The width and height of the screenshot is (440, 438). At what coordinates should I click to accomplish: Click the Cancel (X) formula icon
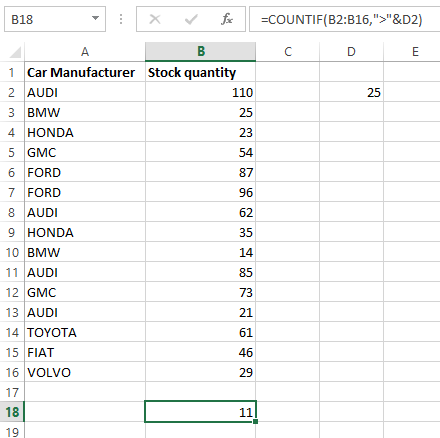pos(155,19)
